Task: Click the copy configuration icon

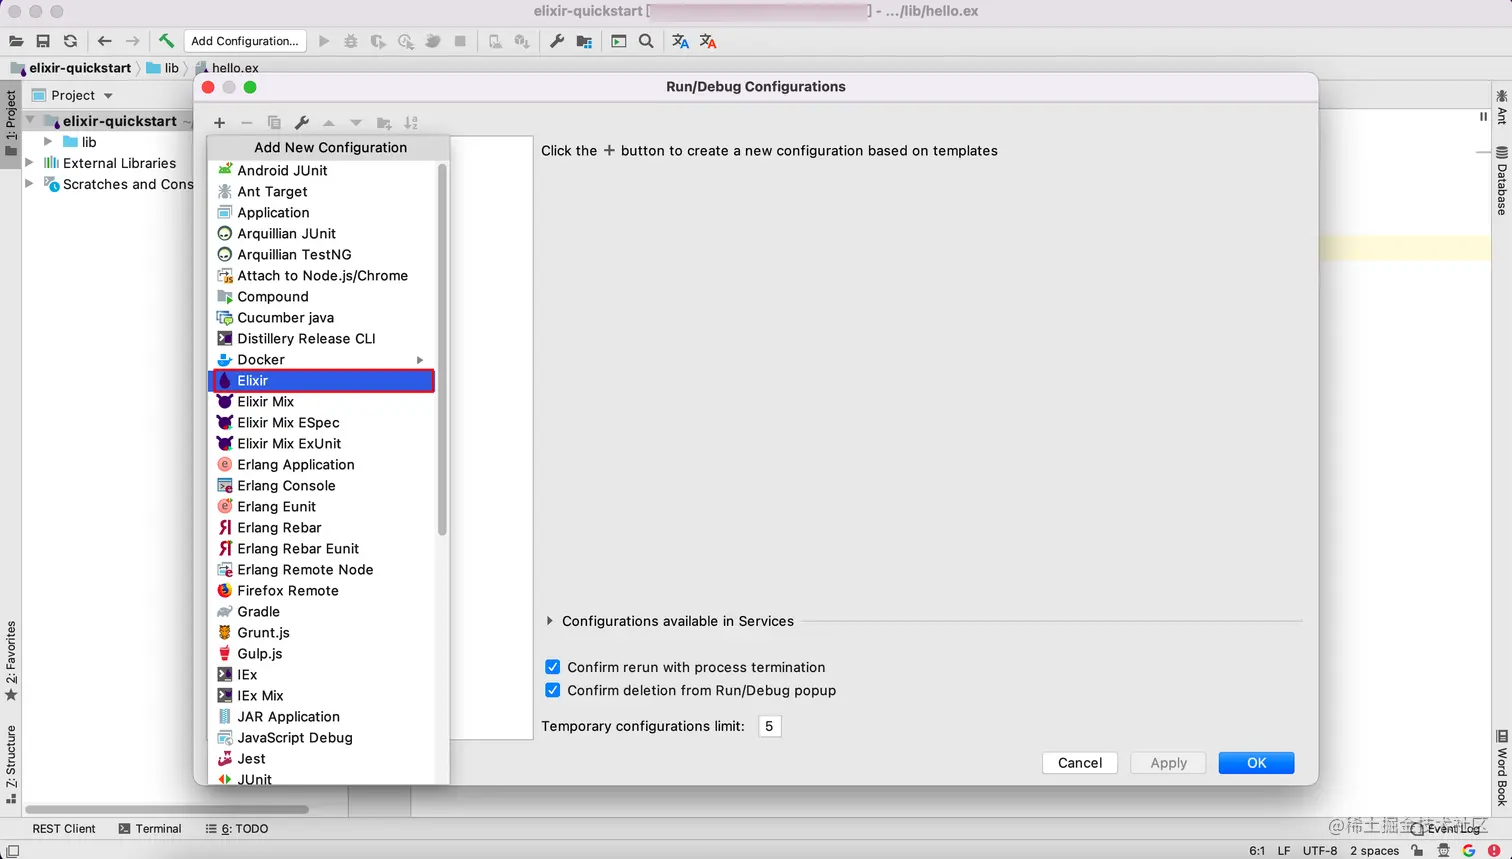Action: (274, 122)
